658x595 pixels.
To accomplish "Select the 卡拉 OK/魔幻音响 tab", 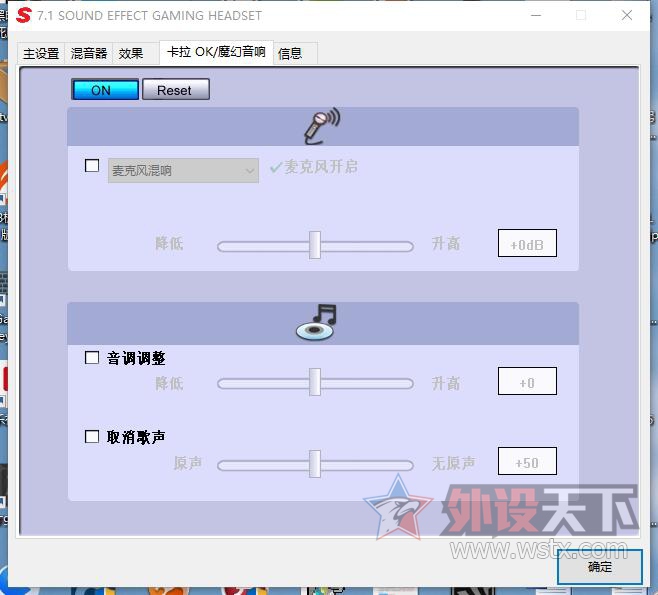I will 216,52.
